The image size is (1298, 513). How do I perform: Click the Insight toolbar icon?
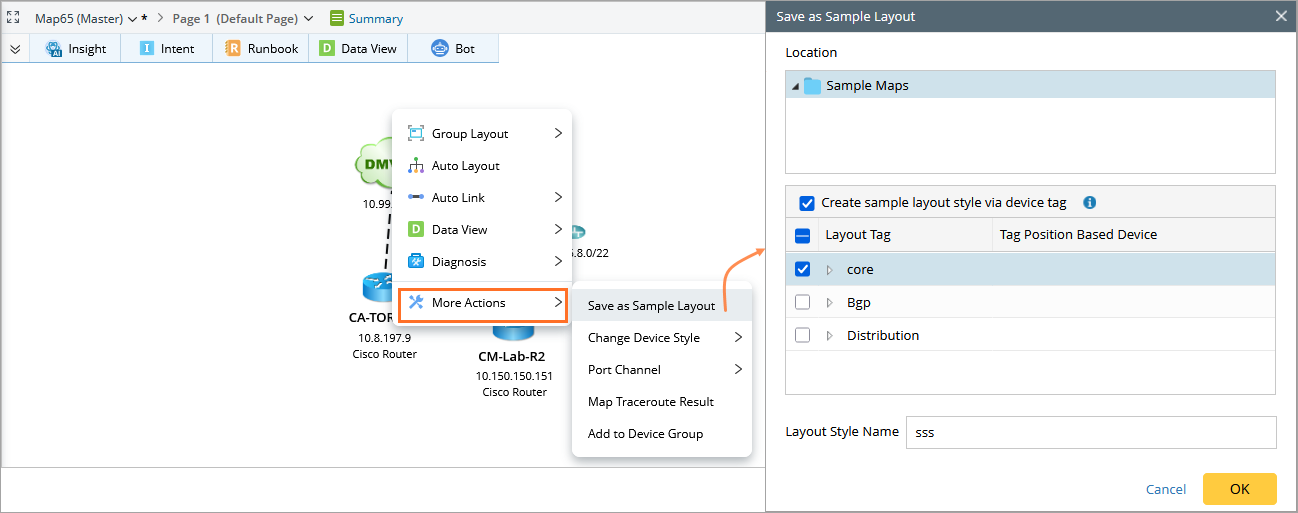click(x=53, y=48)
